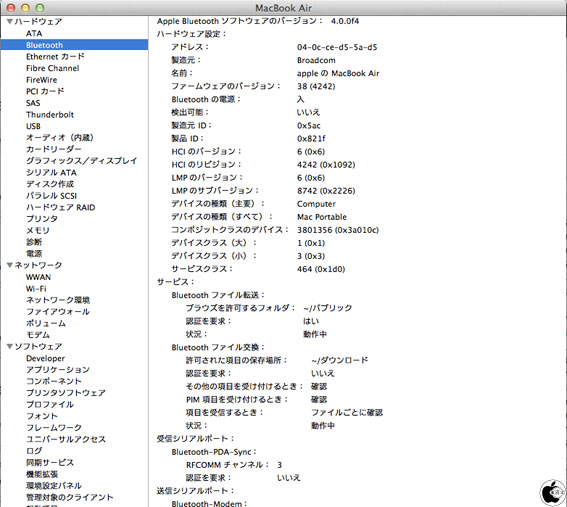Screen dimensions: 567x507
Task: Open ユニバーサルアクセス entry
Action: 65,439
